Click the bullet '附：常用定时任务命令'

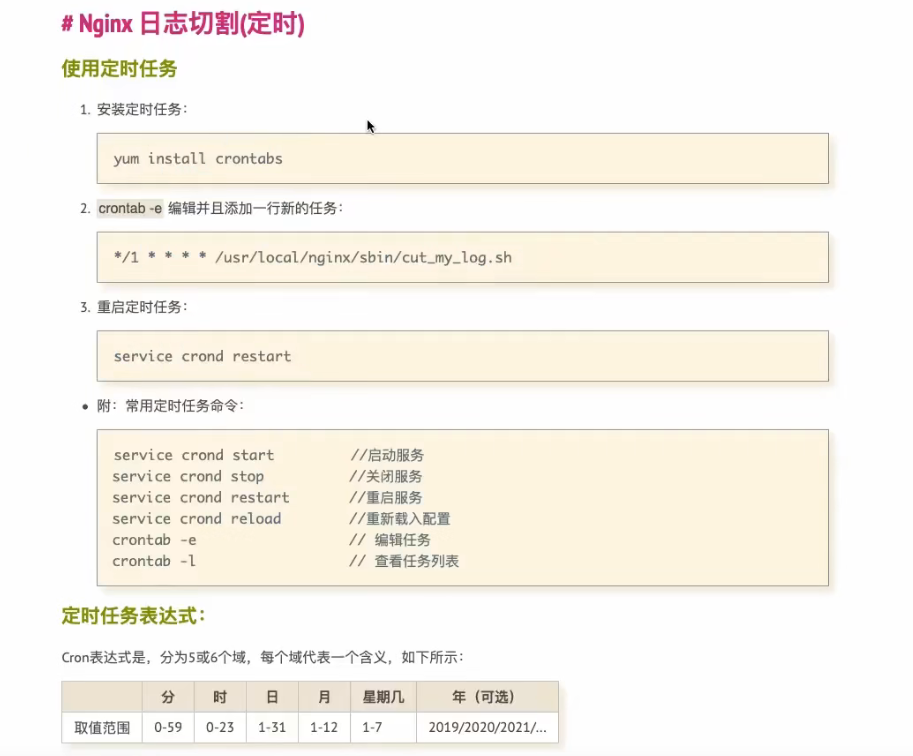pos(170,406)
